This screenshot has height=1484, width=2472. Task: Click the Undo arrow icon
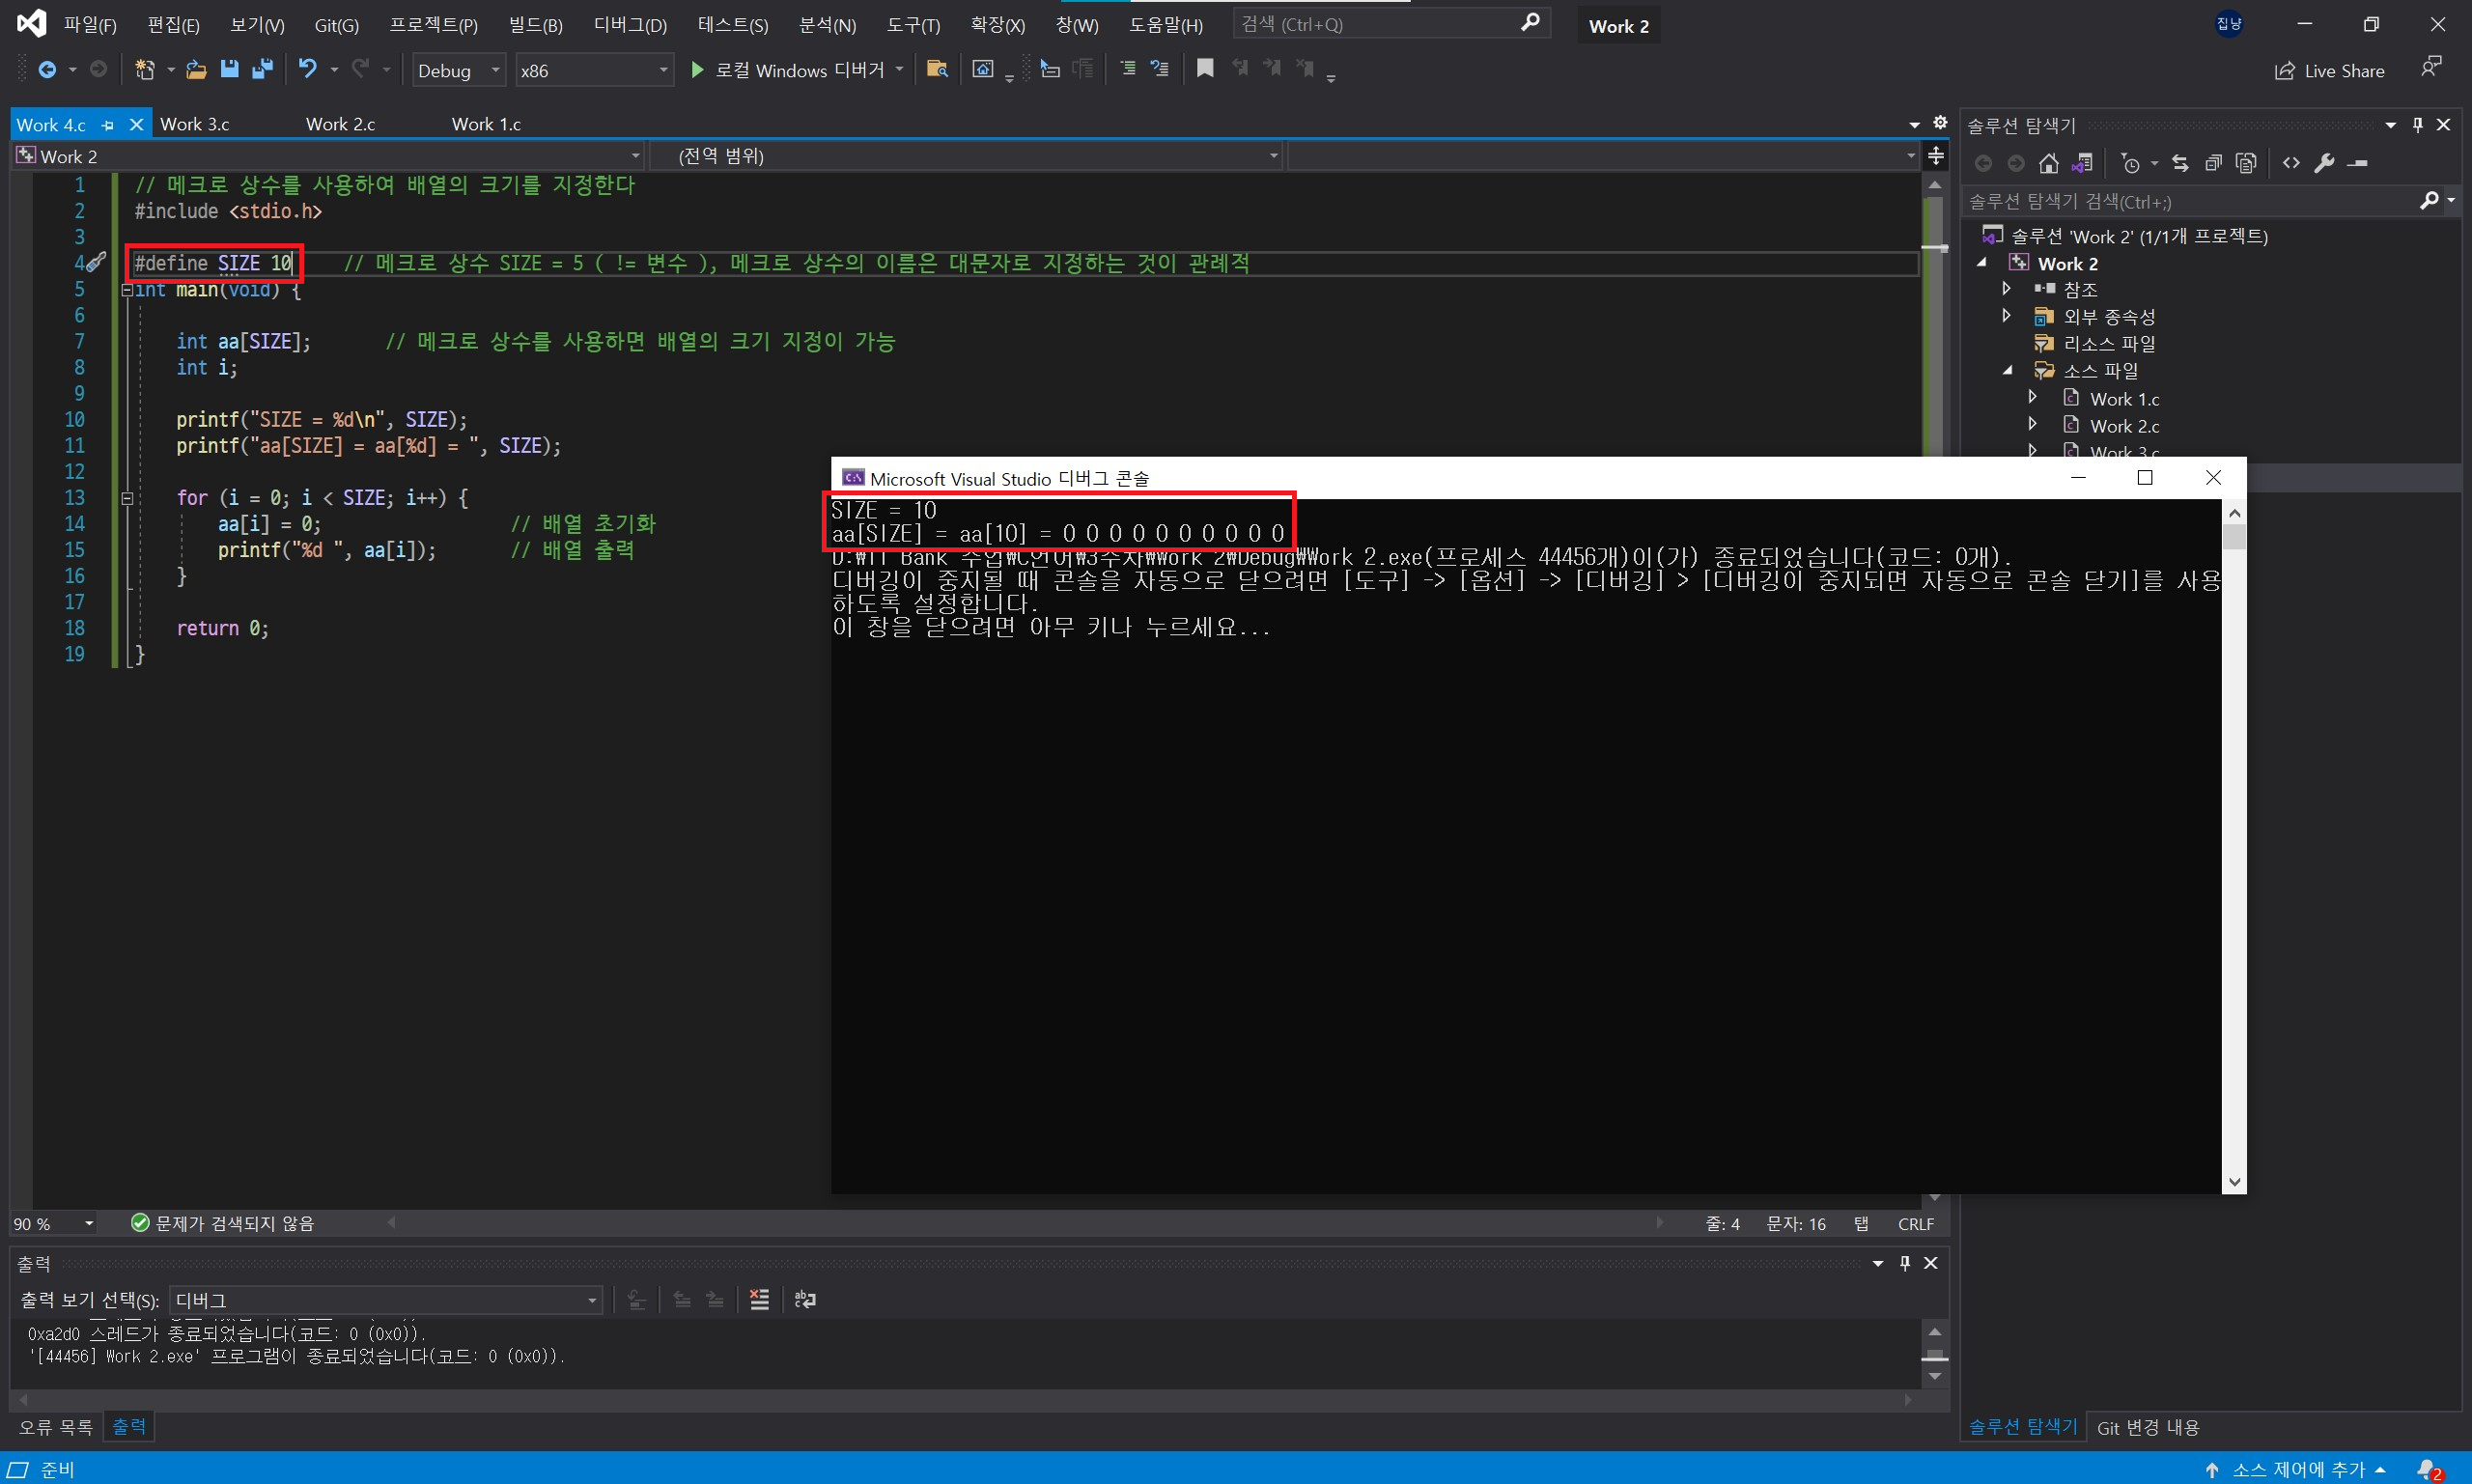(308, 69)
